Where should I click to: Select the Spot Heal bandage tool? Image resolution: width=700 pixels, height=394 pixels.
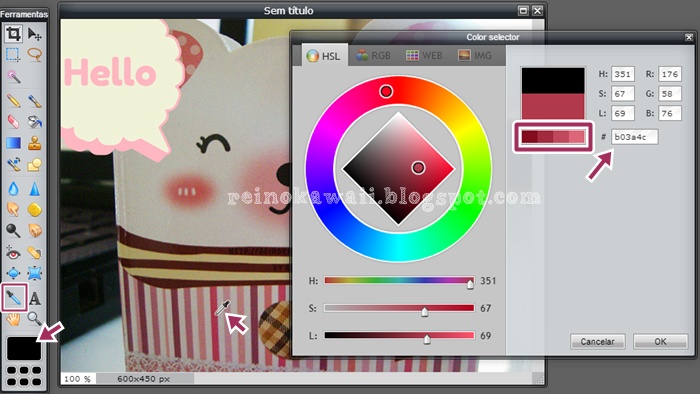[34, 253]
